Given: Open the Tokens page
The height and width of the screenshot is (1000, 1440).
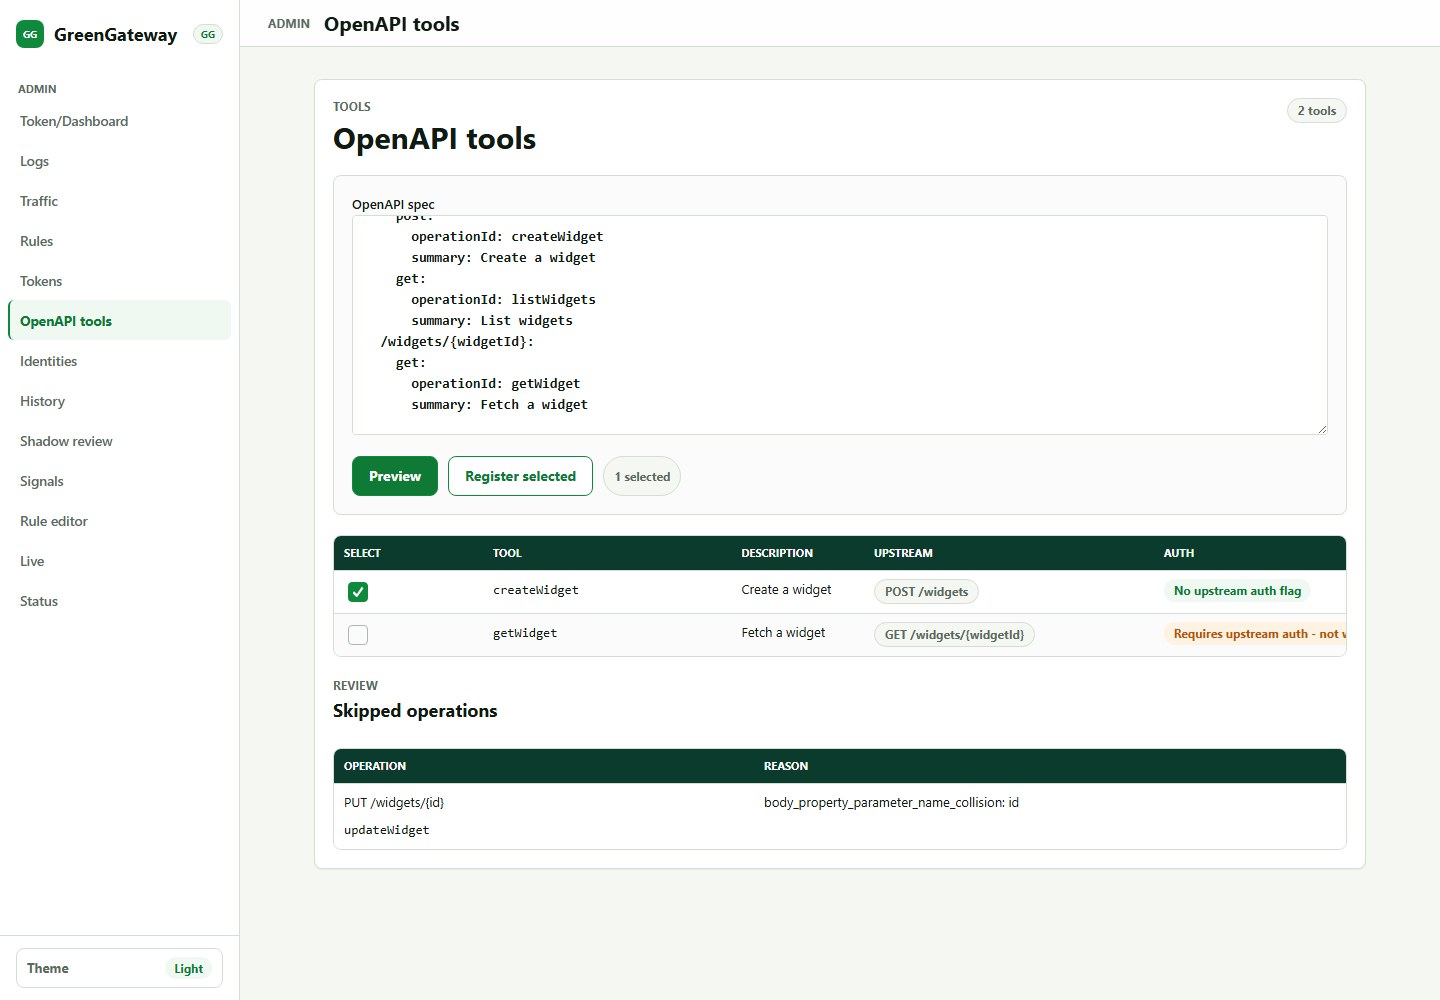Looking at the screenshot, I should click(x=119, y=281).
